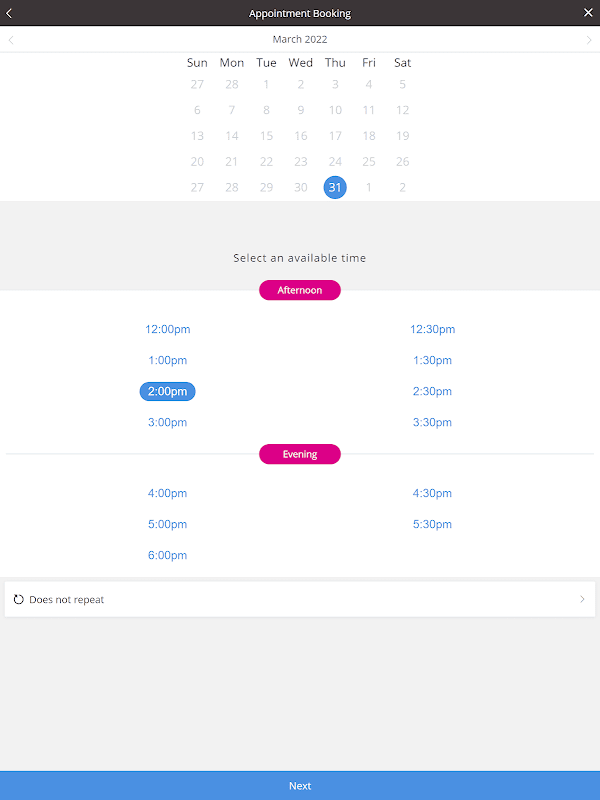Select the 12:00pm time slot

(x=167, y=329)
